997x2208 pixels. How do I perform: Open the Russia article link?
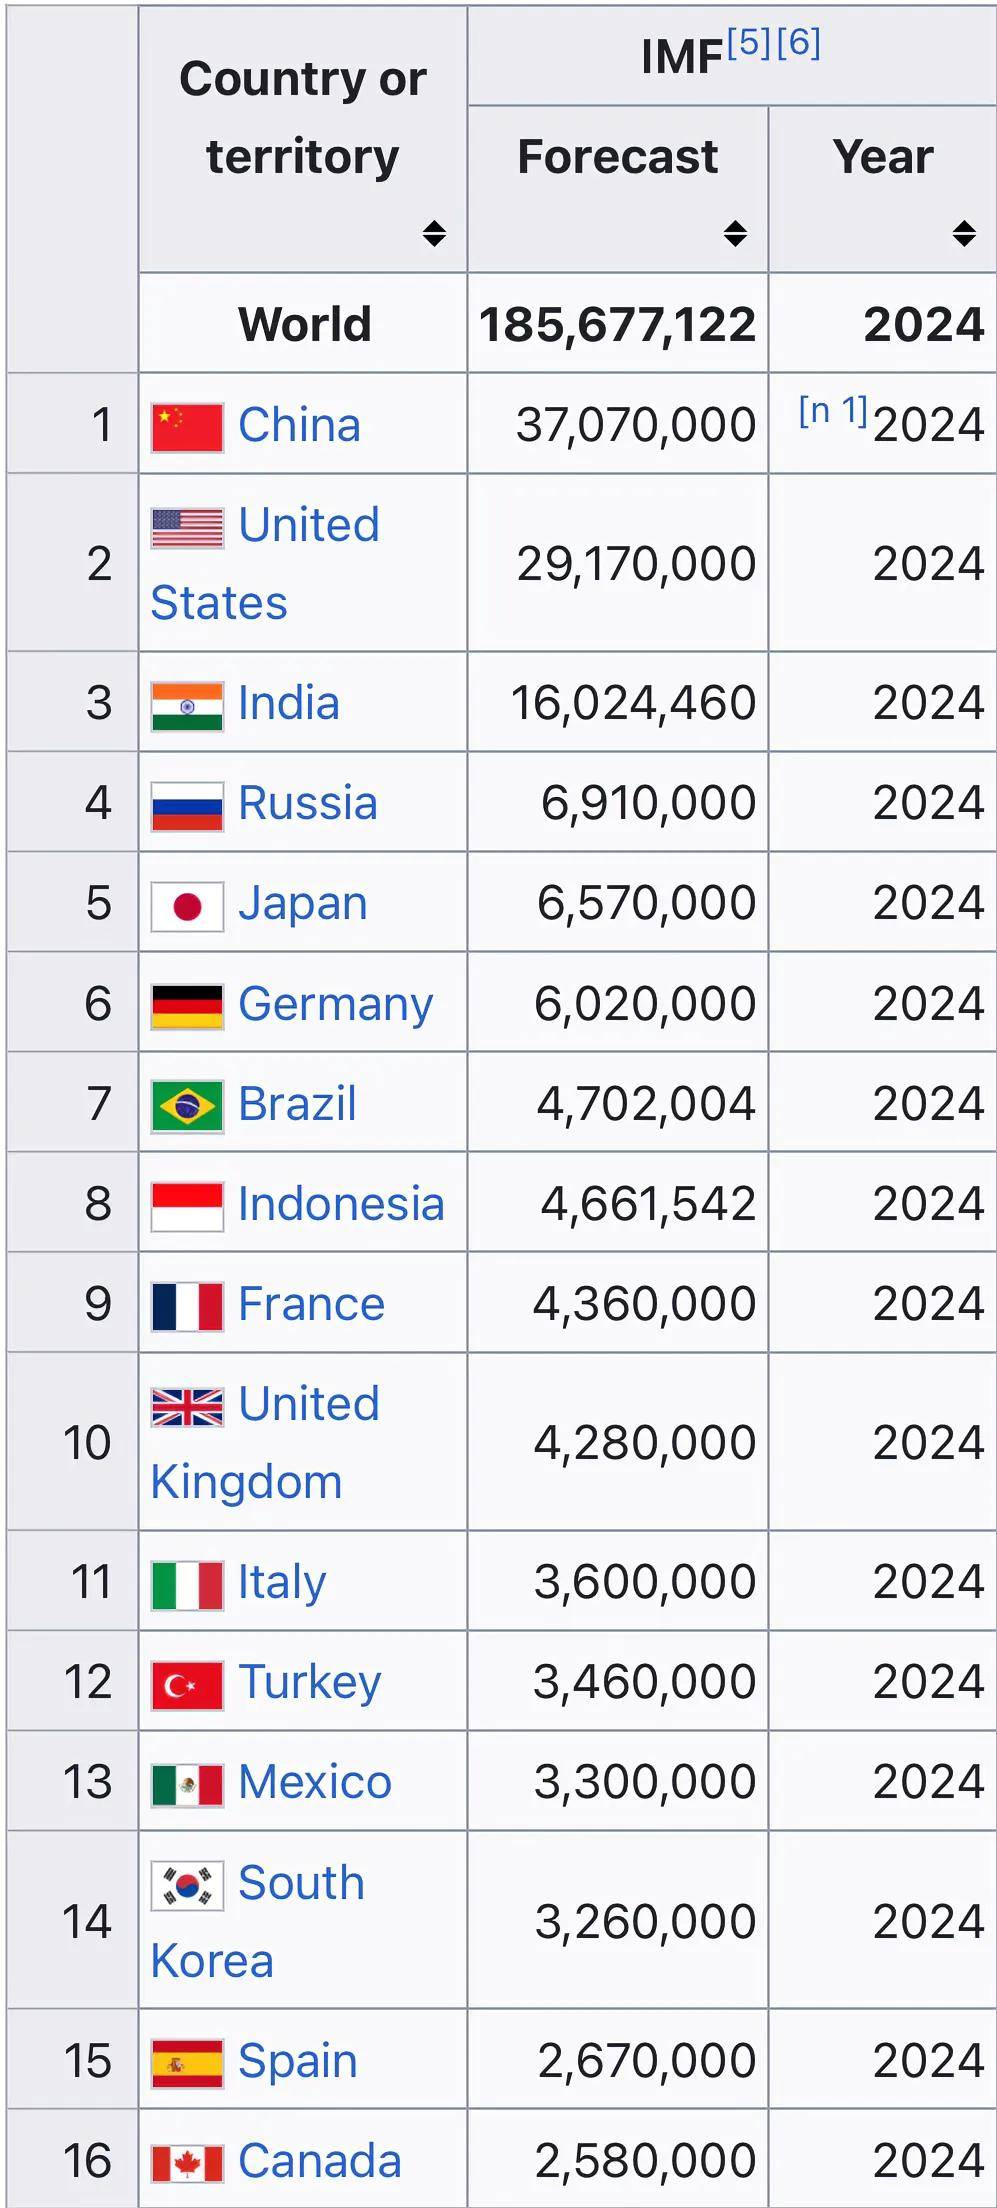coord(308,801)
